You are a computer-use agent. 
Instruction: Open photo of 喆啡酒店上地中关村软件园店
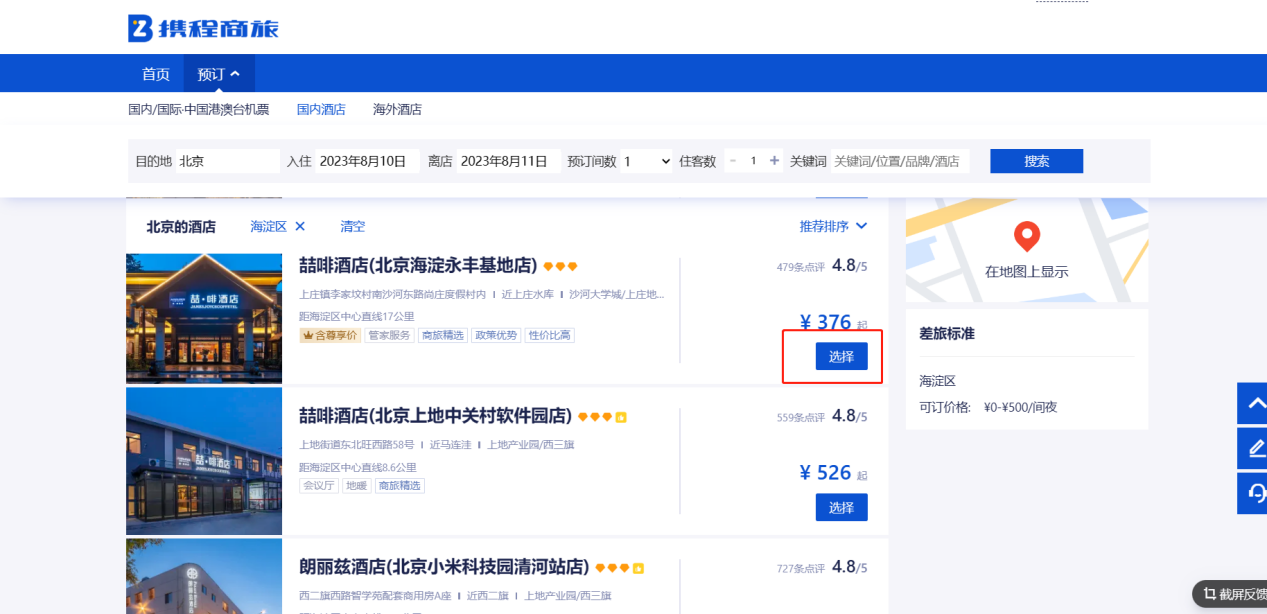pos(204,461)
